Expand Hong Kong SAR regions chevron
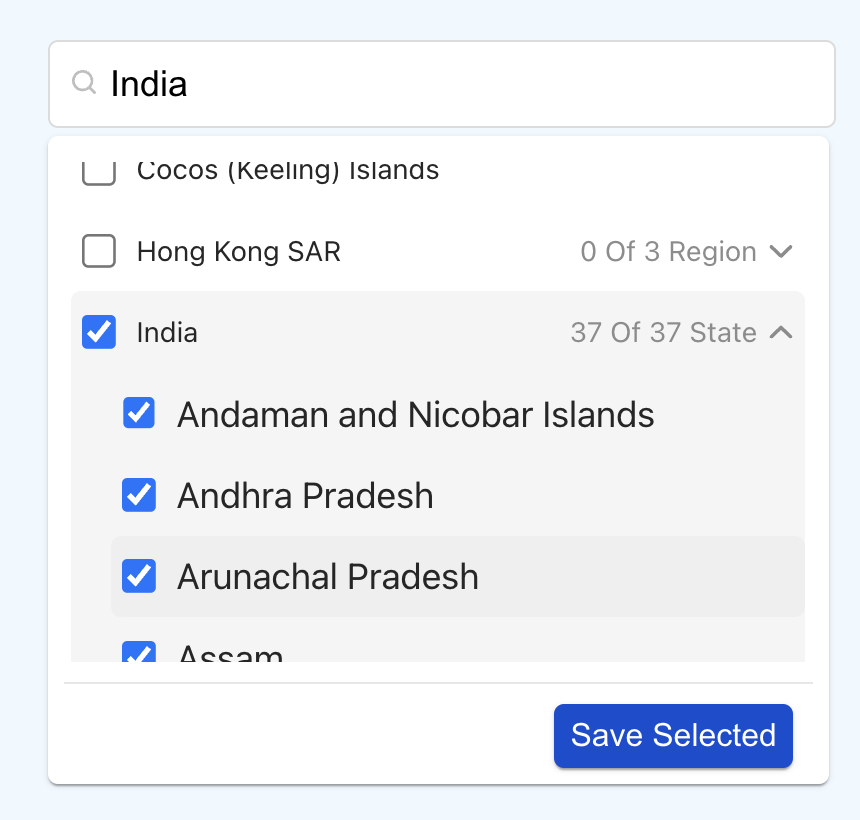Screen dimensions: 860x820 tap(781, 252)
